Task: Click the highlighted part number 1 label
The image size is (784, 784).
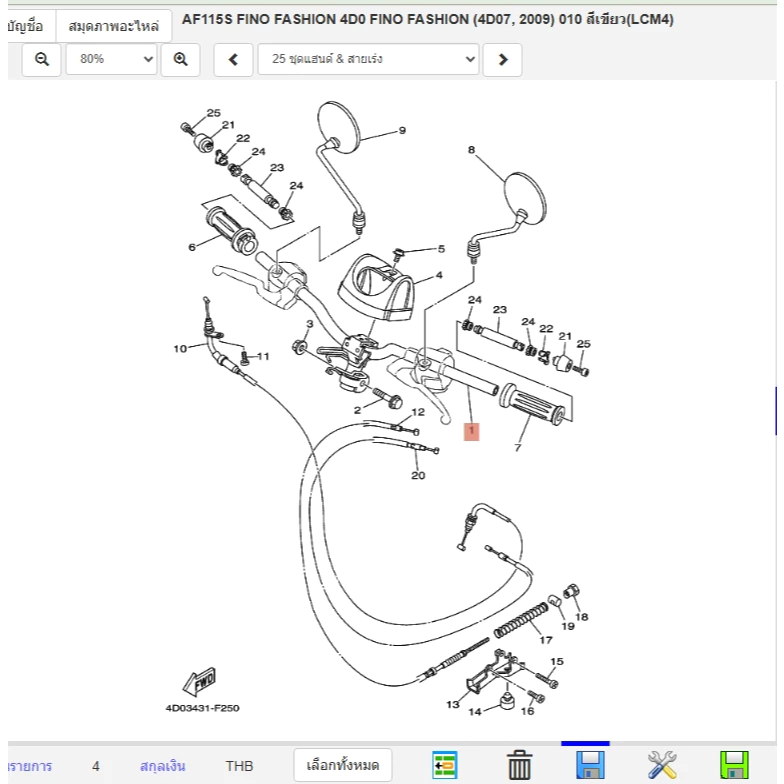Action: pos(472,432)
